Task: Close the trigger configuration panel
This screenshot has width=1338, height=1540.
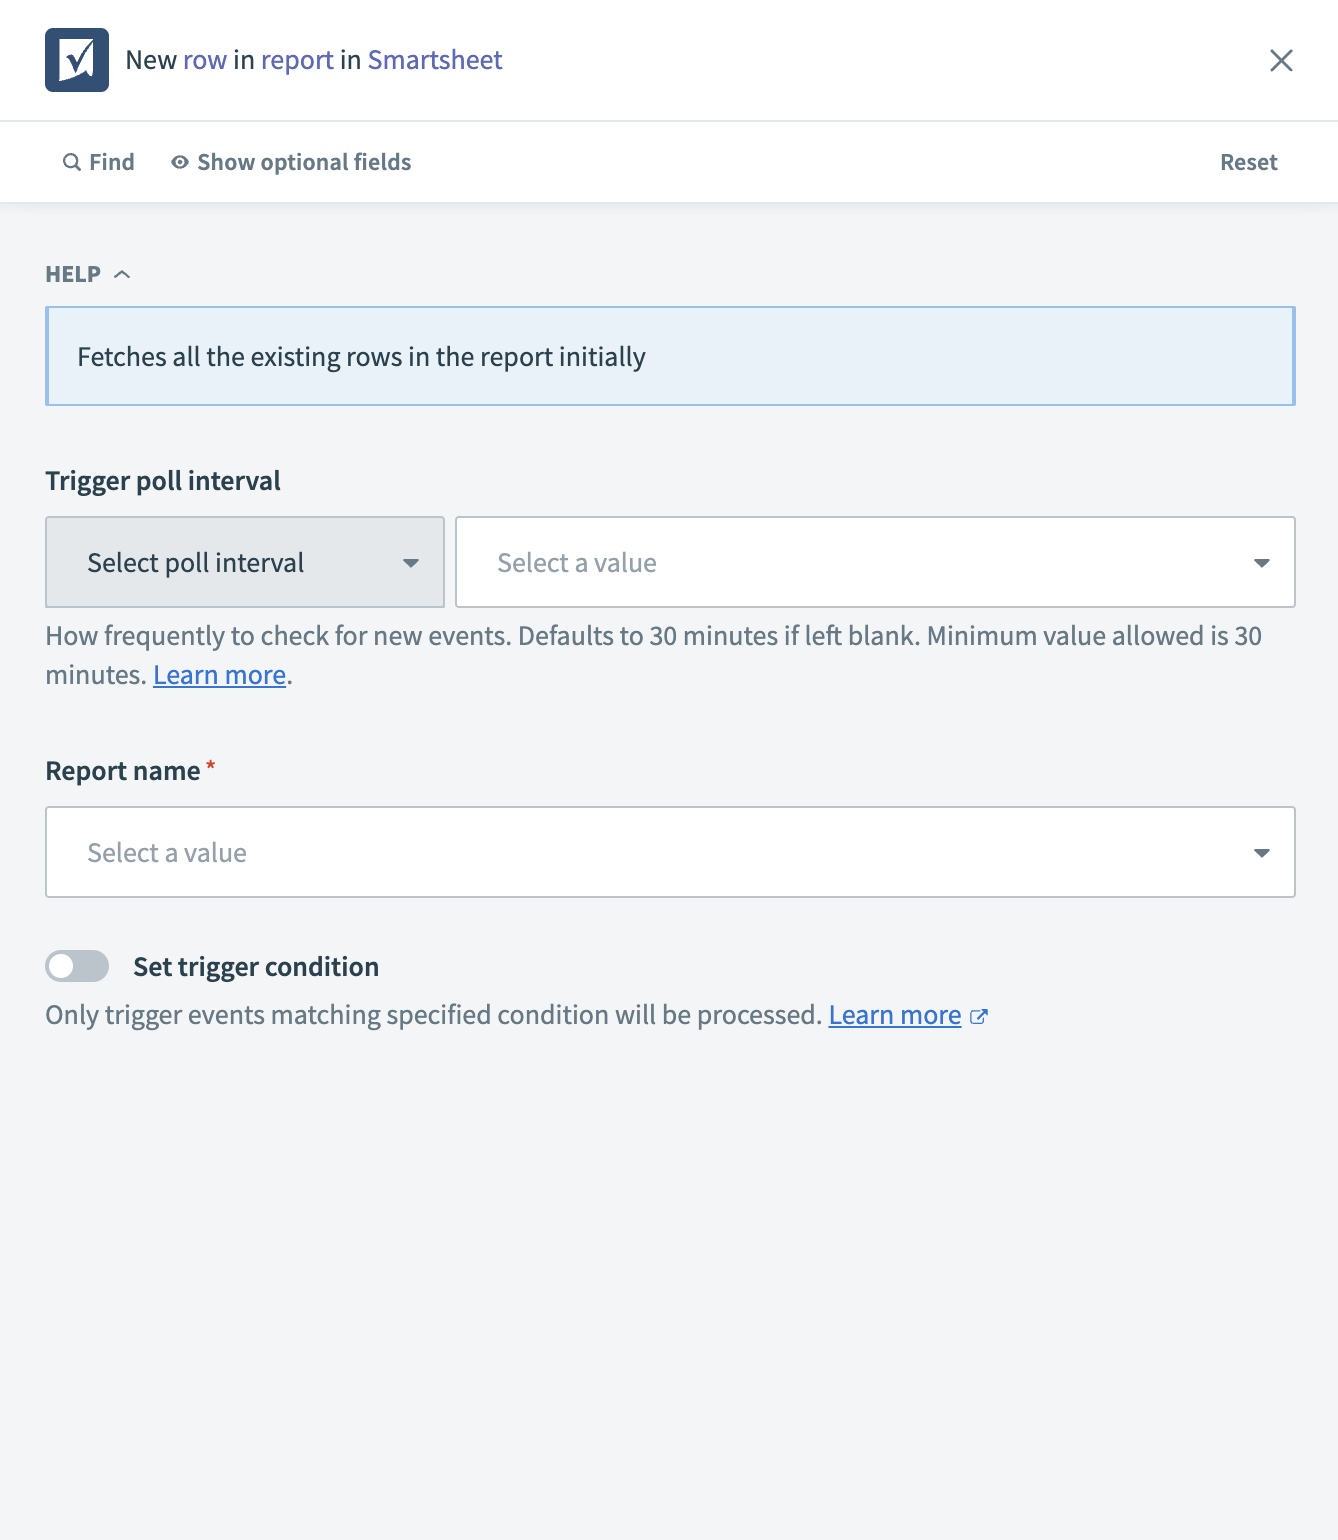Action: [1281, 60]
